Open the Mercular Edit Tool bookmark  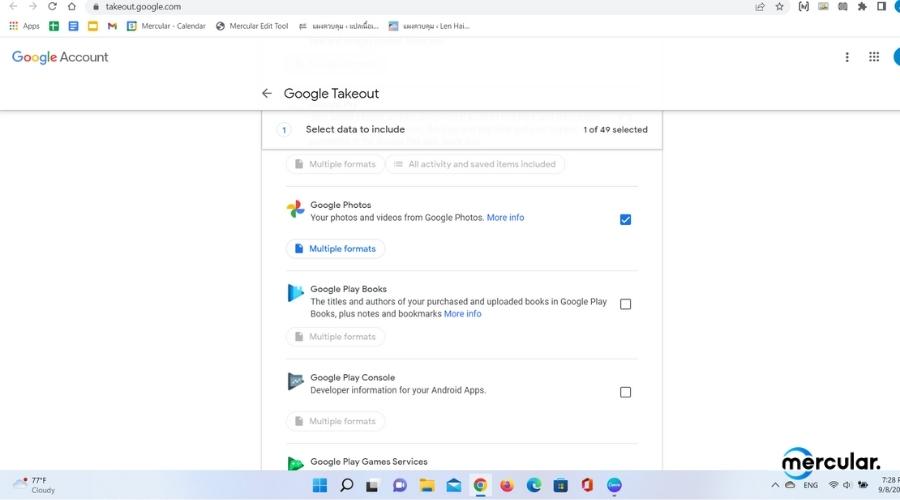coord(252,26)
